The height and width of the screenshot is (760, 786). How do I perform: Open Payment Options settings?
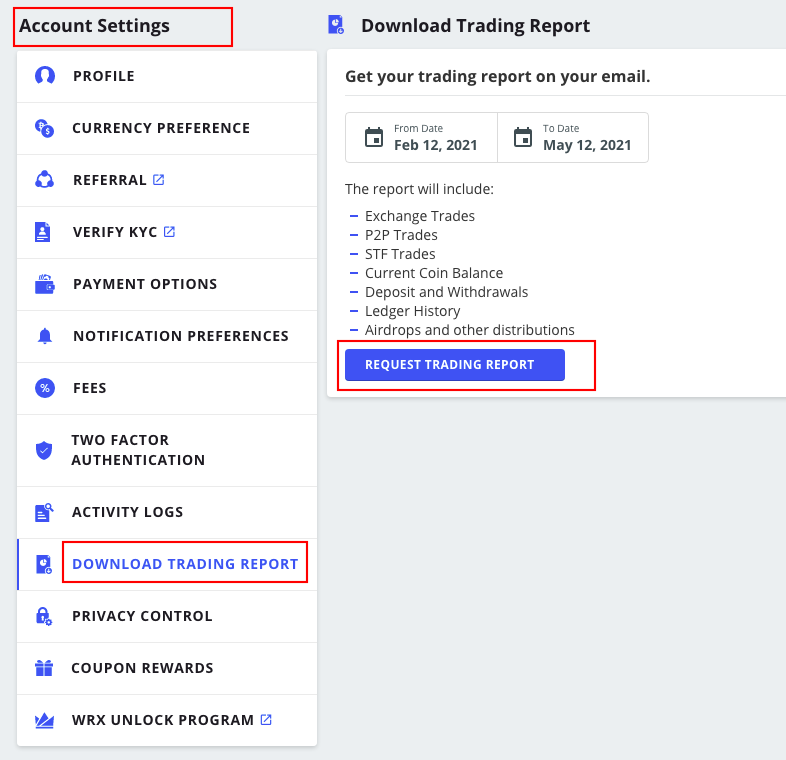coord(167,284)
